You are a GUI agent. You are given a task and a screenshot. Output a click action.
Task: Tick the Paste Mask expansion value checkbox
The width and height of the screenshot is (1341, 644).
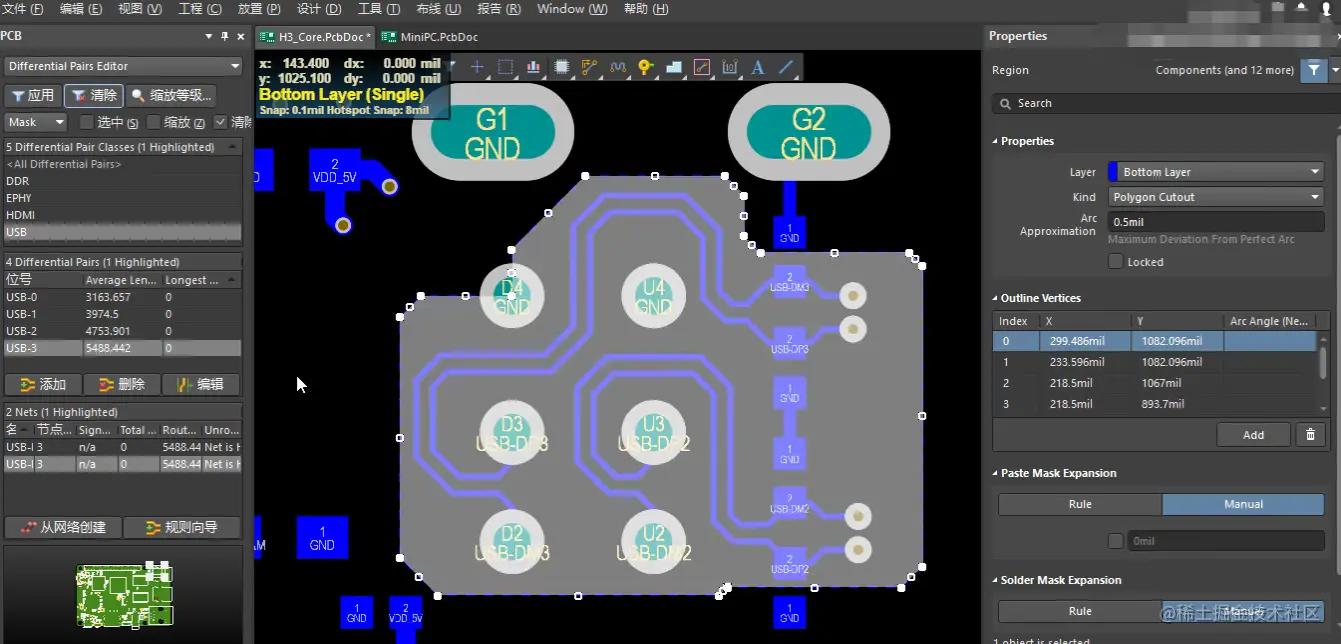pos(1115,541)
